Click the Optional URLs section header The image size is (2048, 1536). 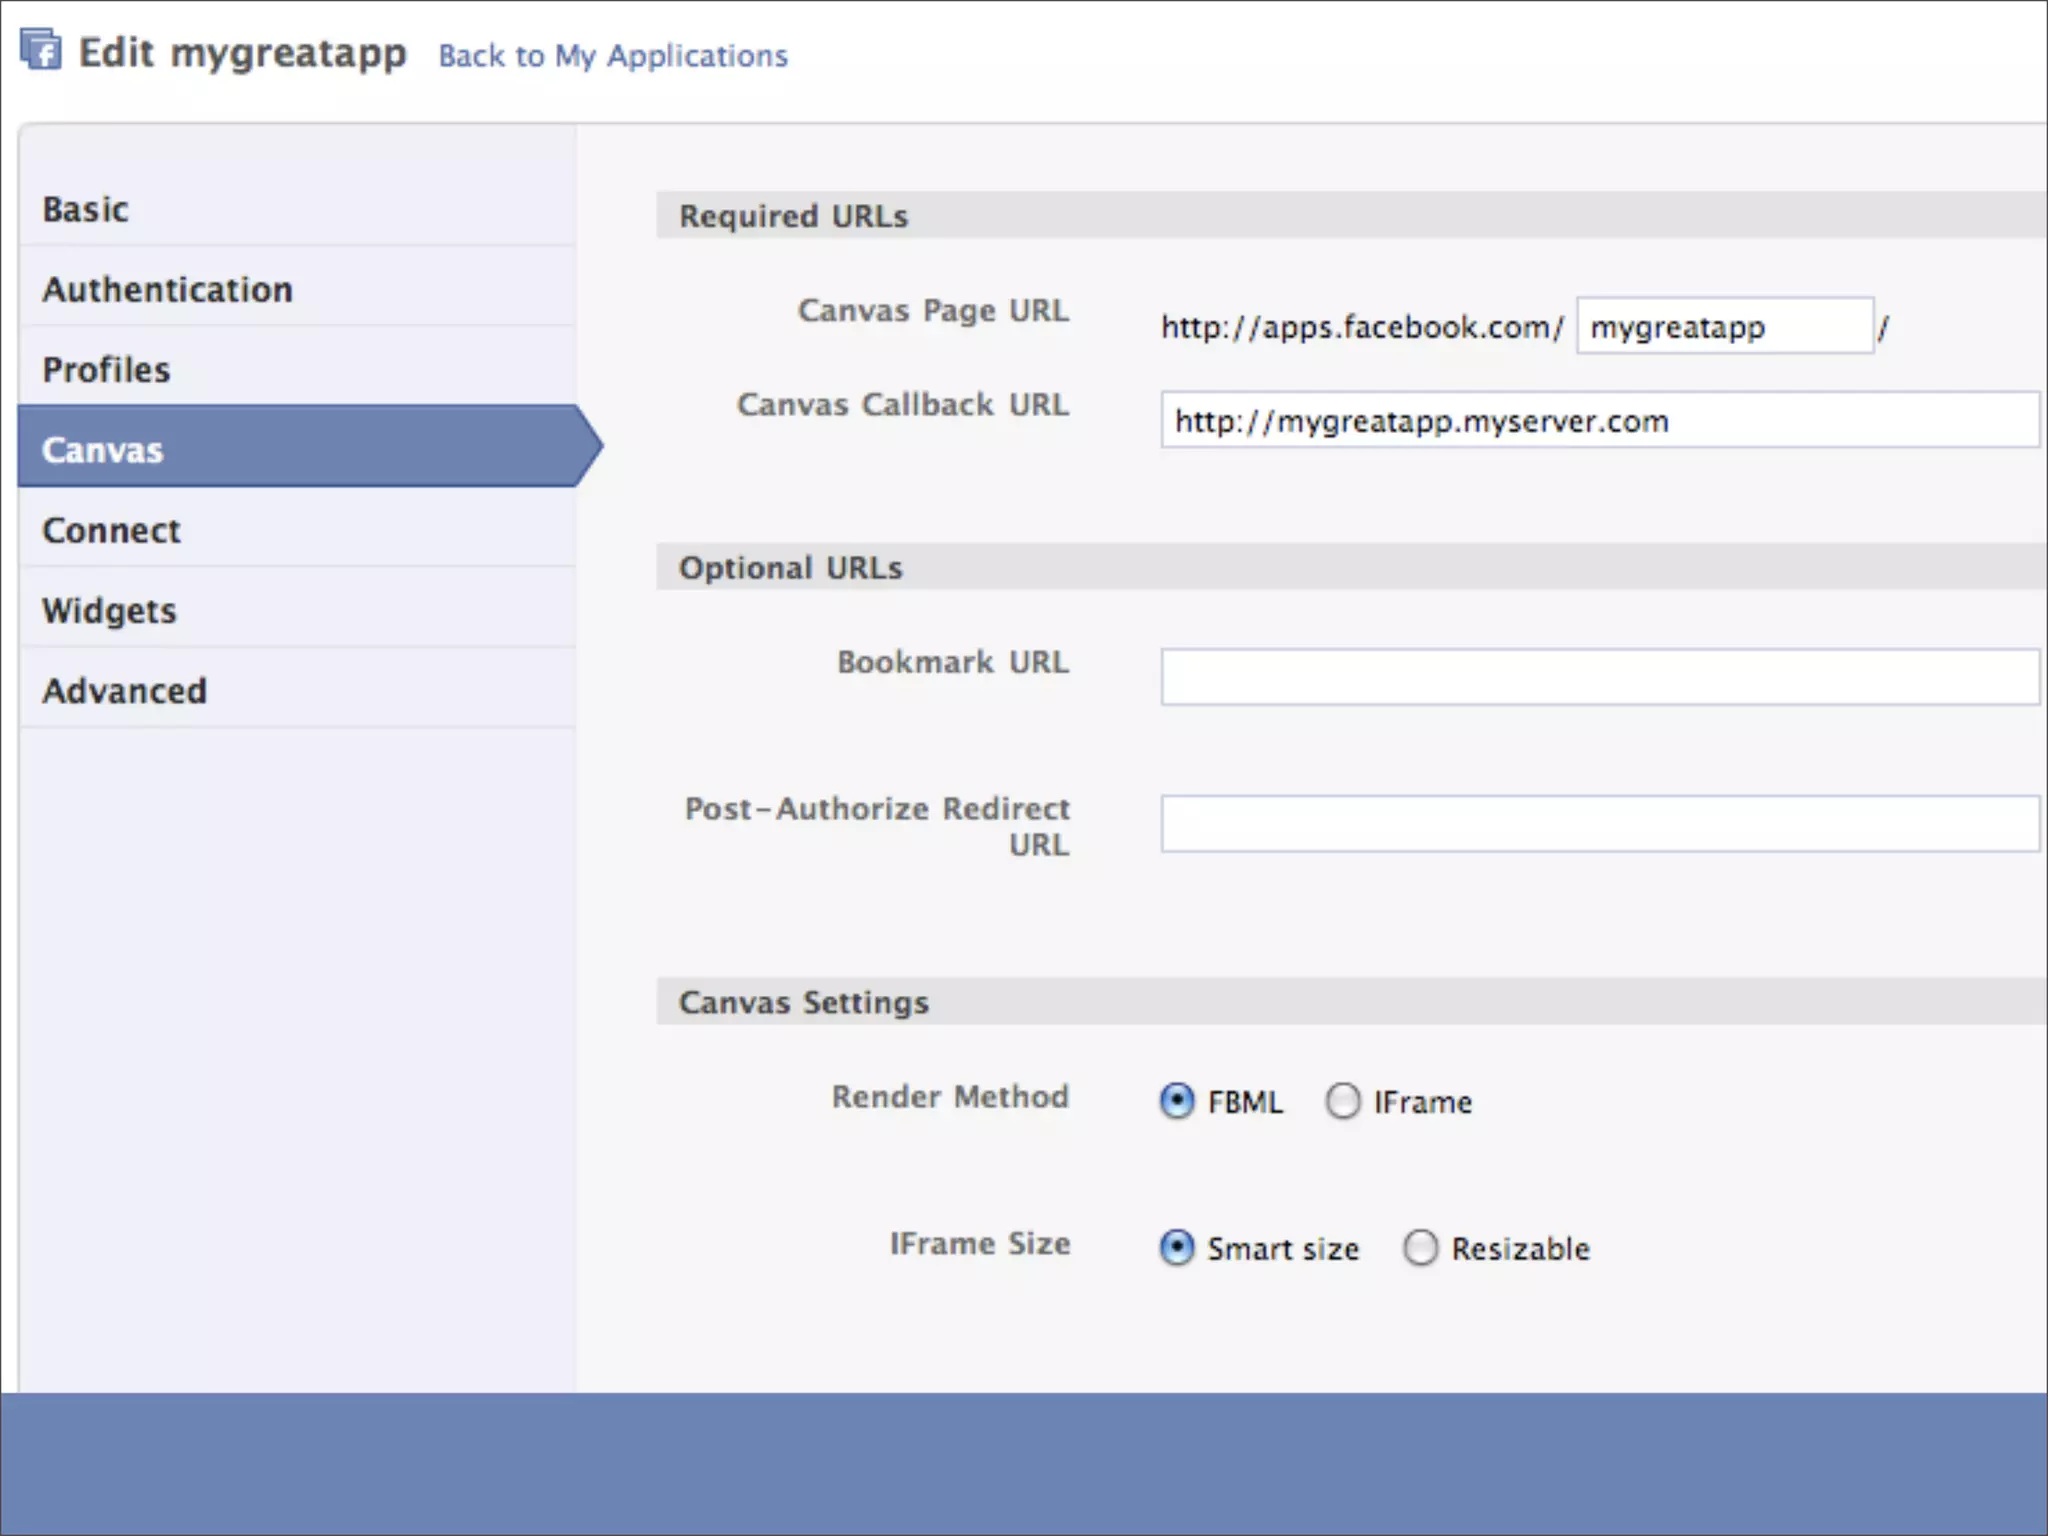(x=790, y=568)
